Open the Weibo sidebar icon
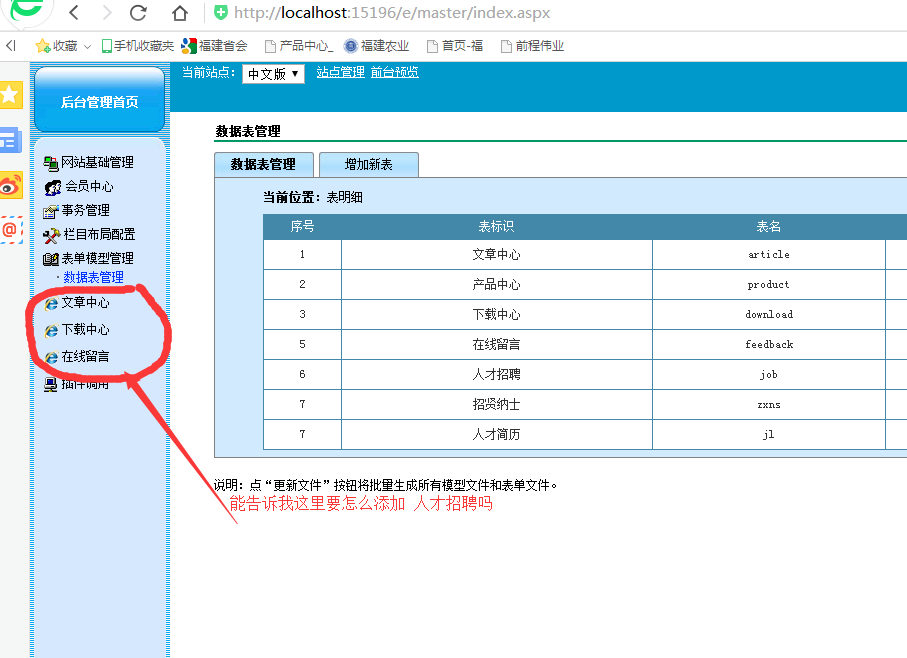The width and height of the screenshot is (907, 658). coord(10,185)
